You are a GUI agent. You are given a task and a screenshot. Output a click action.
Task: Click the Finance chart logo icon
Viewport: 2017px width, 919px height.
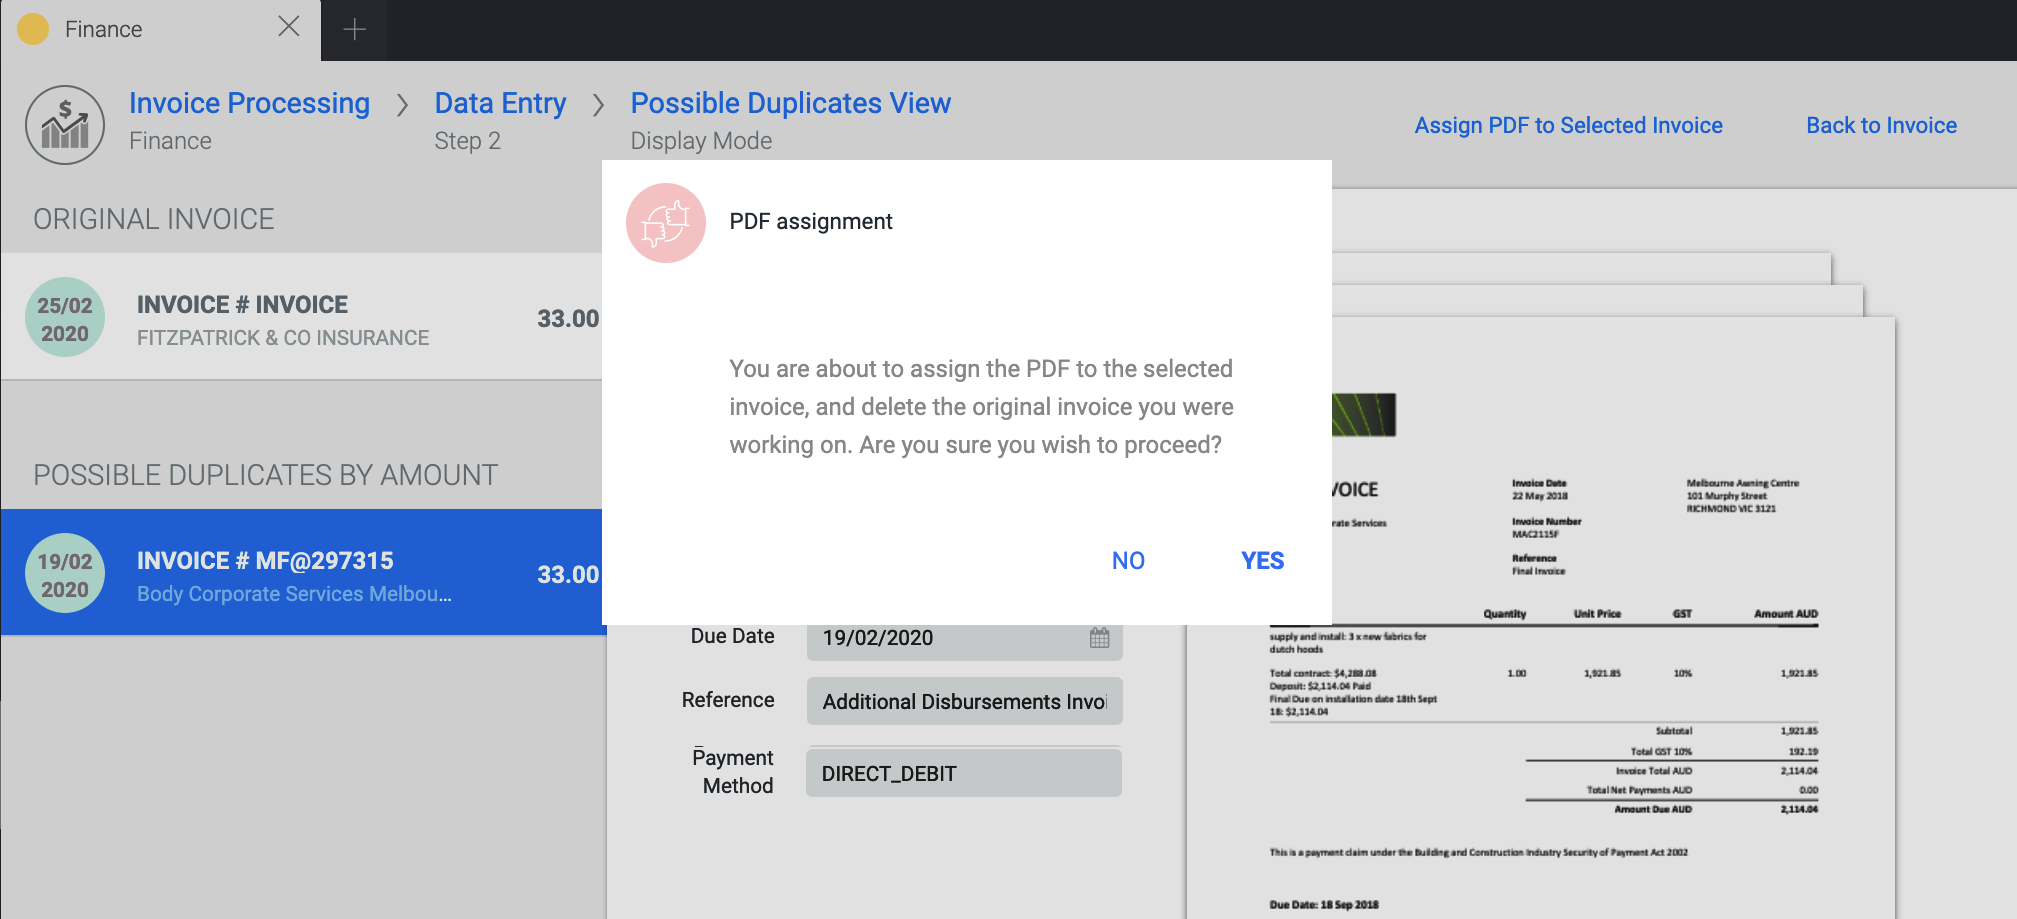tap(65, 125)
